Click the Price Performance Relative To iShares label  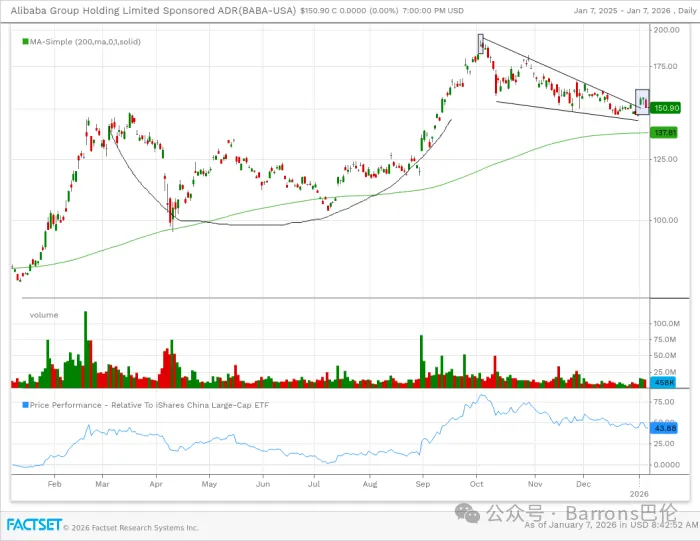pos(149,405)
